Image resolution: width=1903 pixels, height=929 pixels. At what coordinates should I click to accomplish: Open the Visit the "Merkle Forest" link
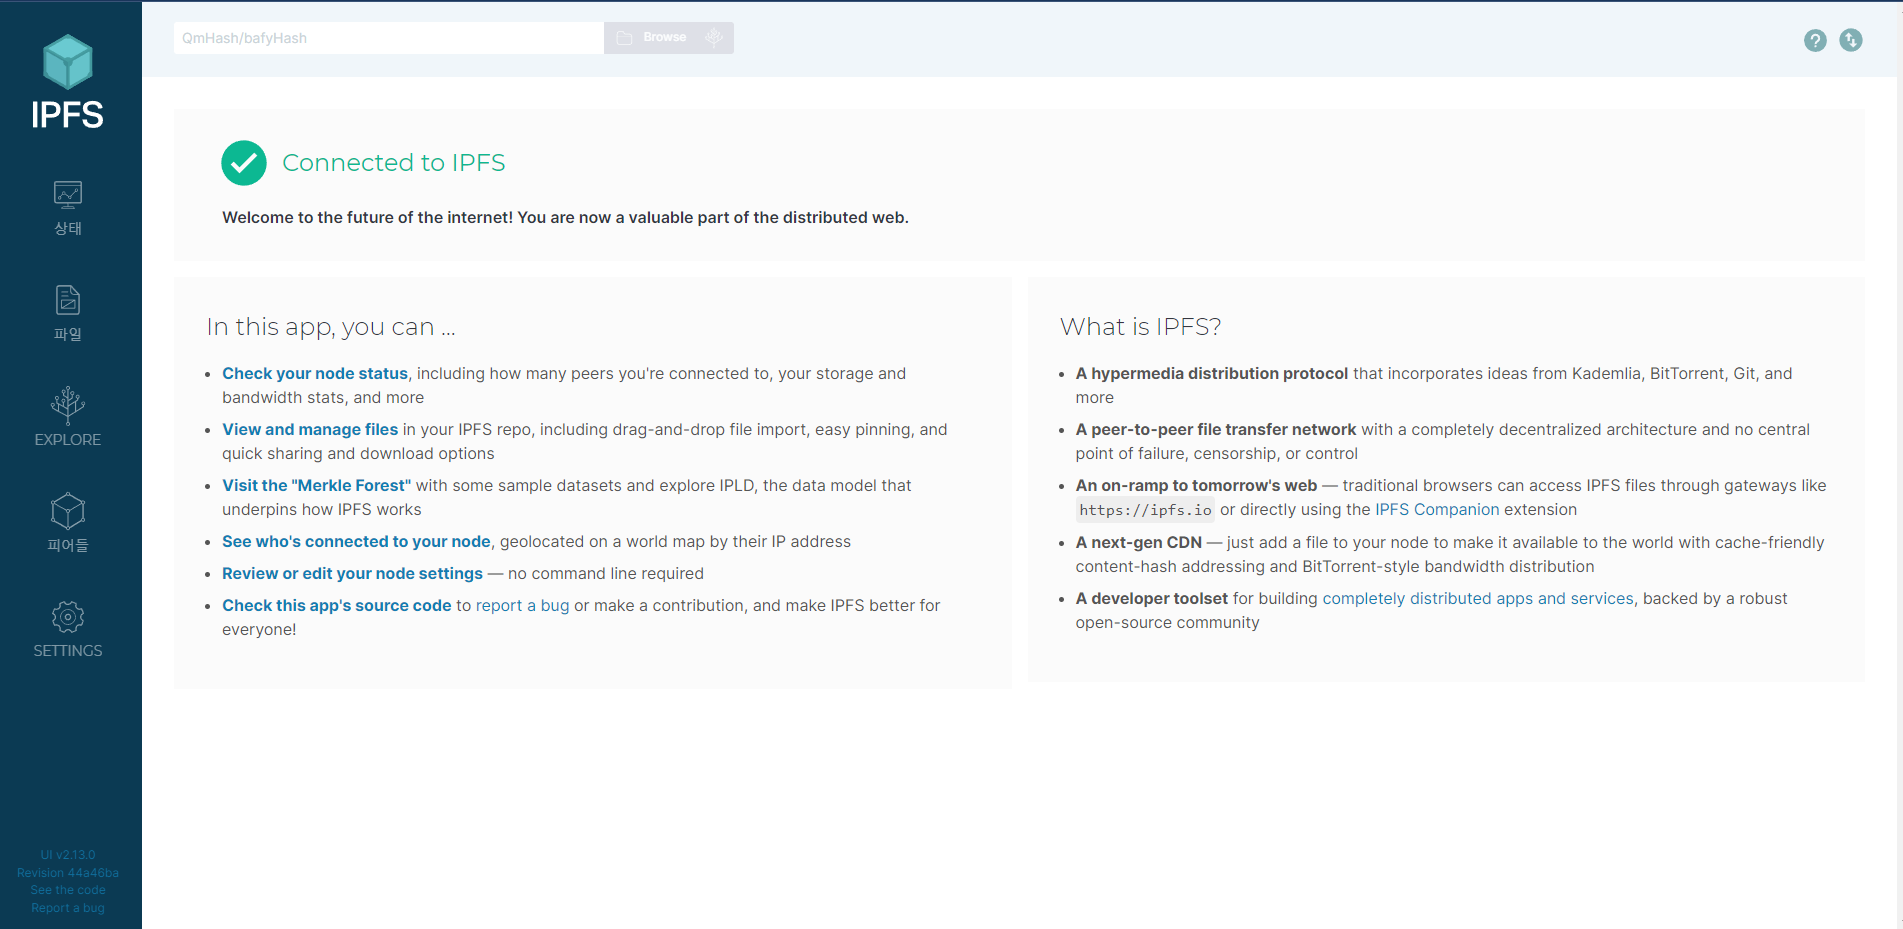pyautogui.click(x=316, y=485)
